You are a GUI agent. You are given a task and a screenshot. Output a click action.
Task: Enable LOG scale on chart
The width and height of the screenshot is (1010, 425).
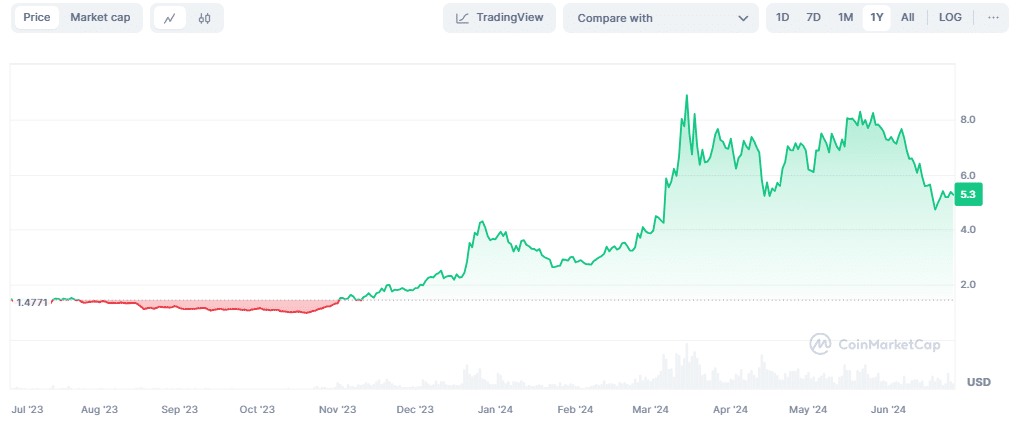[950, 18]
